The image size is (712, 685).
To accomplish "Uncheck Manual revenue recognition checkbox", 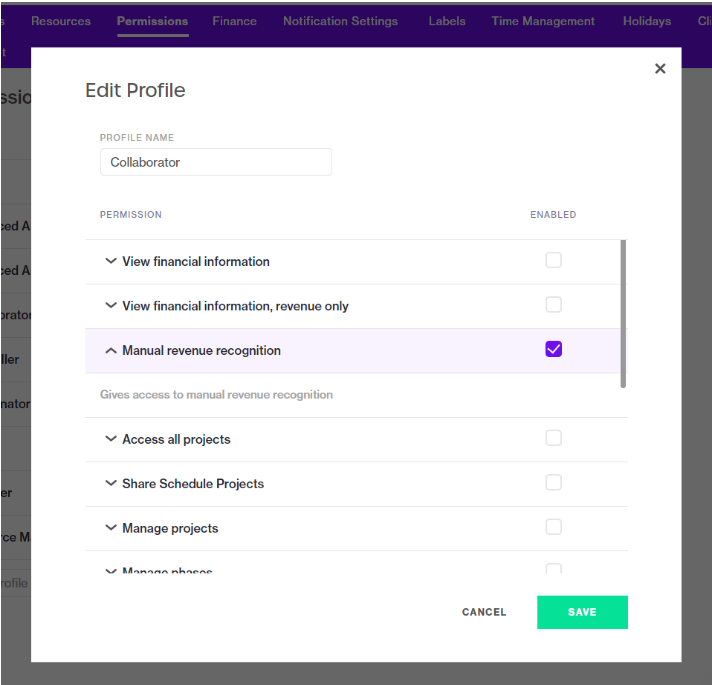I will 553,349.
